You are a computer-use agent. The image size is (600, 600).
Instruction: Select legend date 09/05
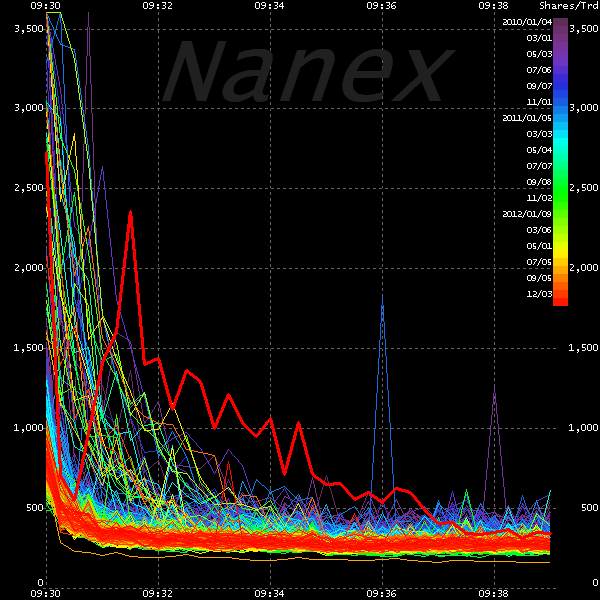pos(539,278)
